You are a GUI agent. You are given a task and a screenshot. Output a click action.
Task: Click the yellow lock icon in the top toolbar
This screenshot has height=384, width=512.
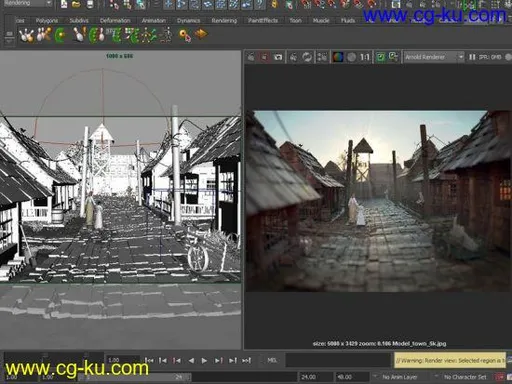[274, 4]
